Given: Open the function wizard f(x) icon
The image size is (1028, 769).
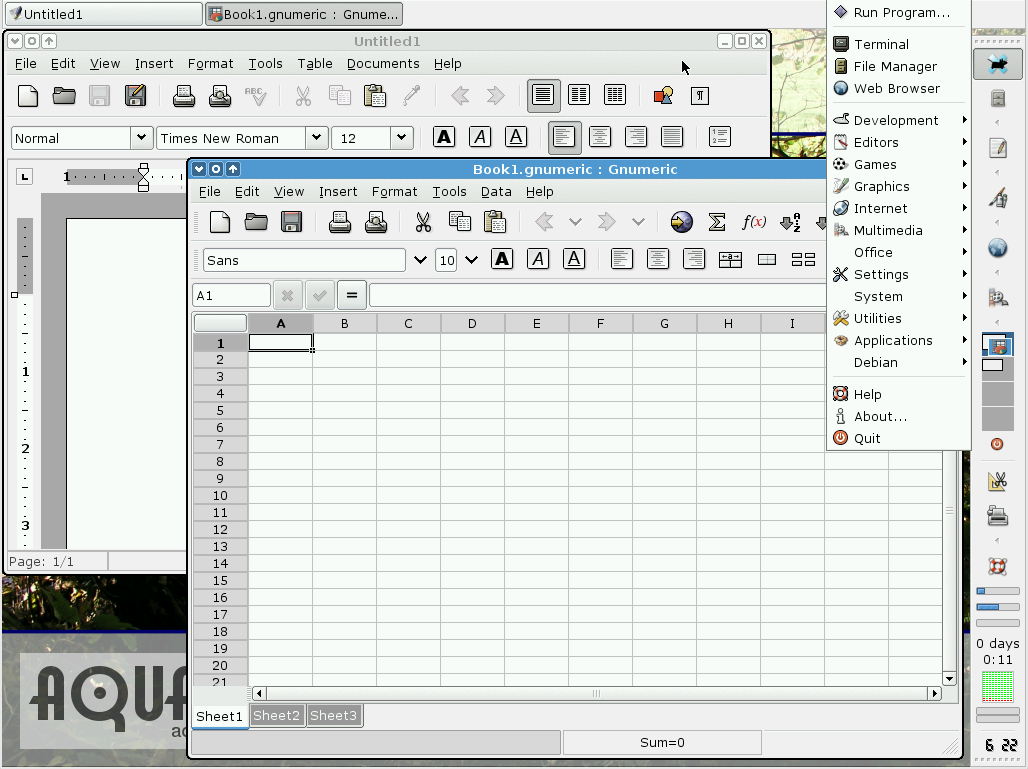Looking at the screenshot, I should pyautogui.click(x=753, y=222).
